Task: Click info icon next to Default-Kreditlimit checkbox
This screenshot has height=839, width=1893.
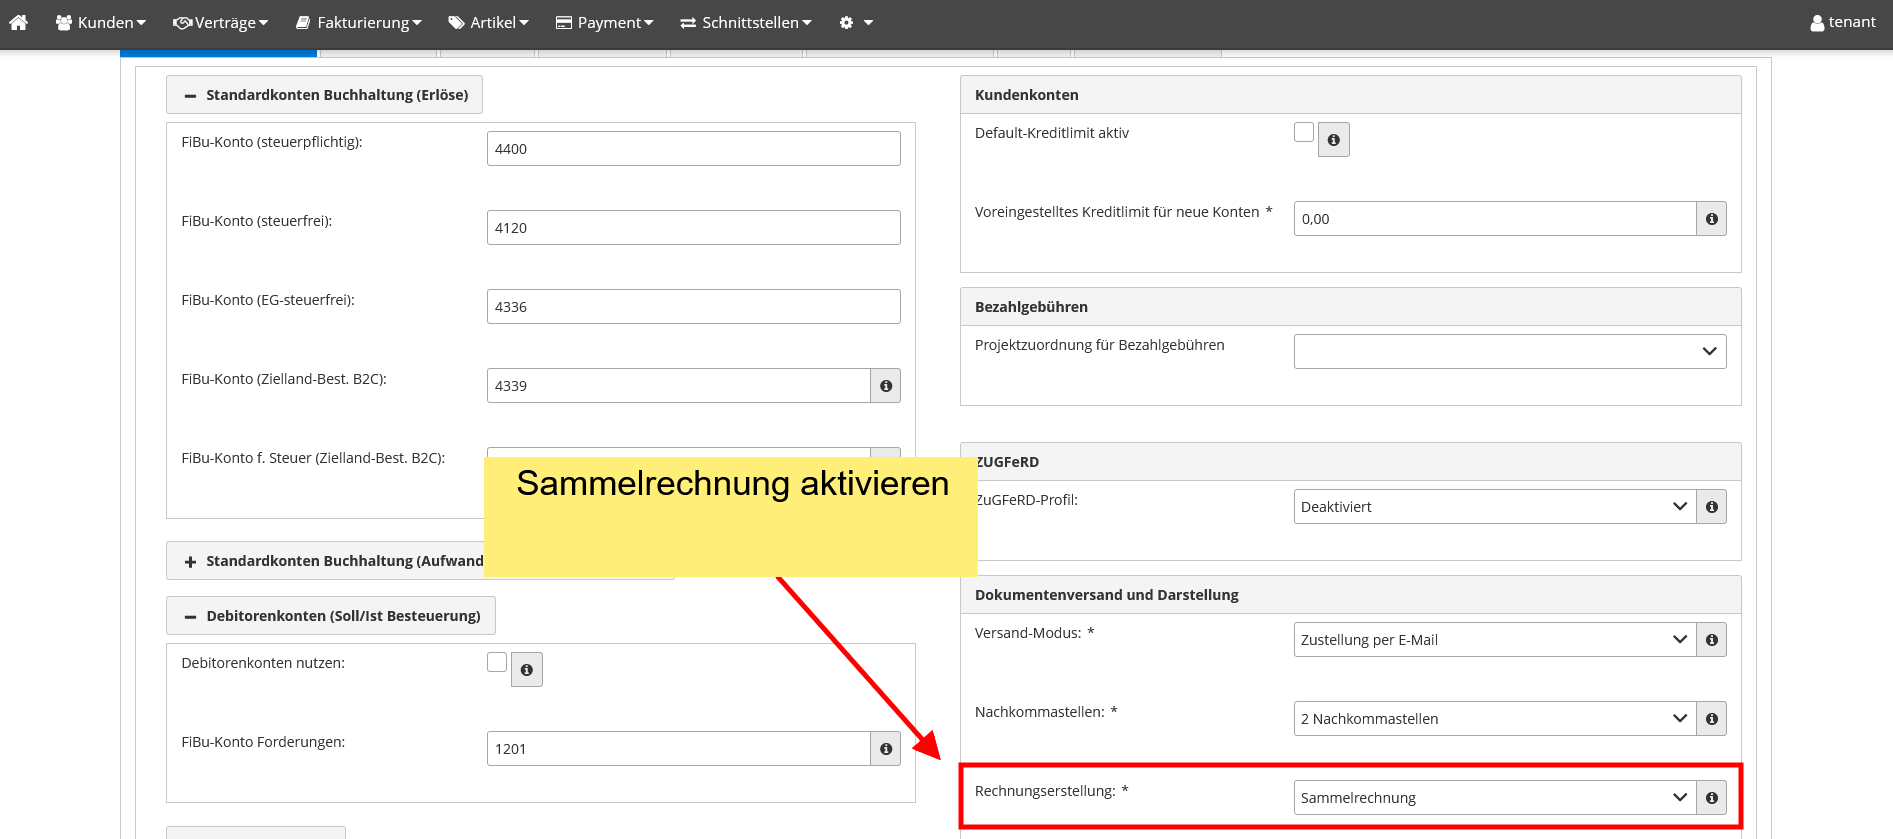Action: (x=1333, y=140)
